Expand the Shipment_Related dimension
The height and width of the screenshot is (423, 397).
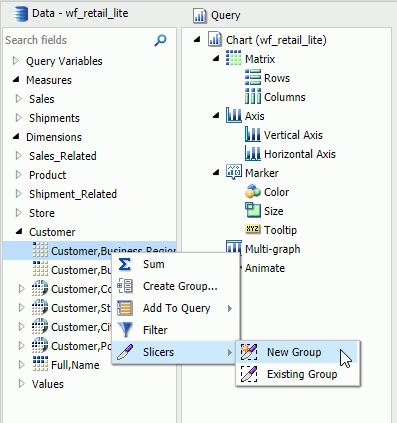click(19, 194)
